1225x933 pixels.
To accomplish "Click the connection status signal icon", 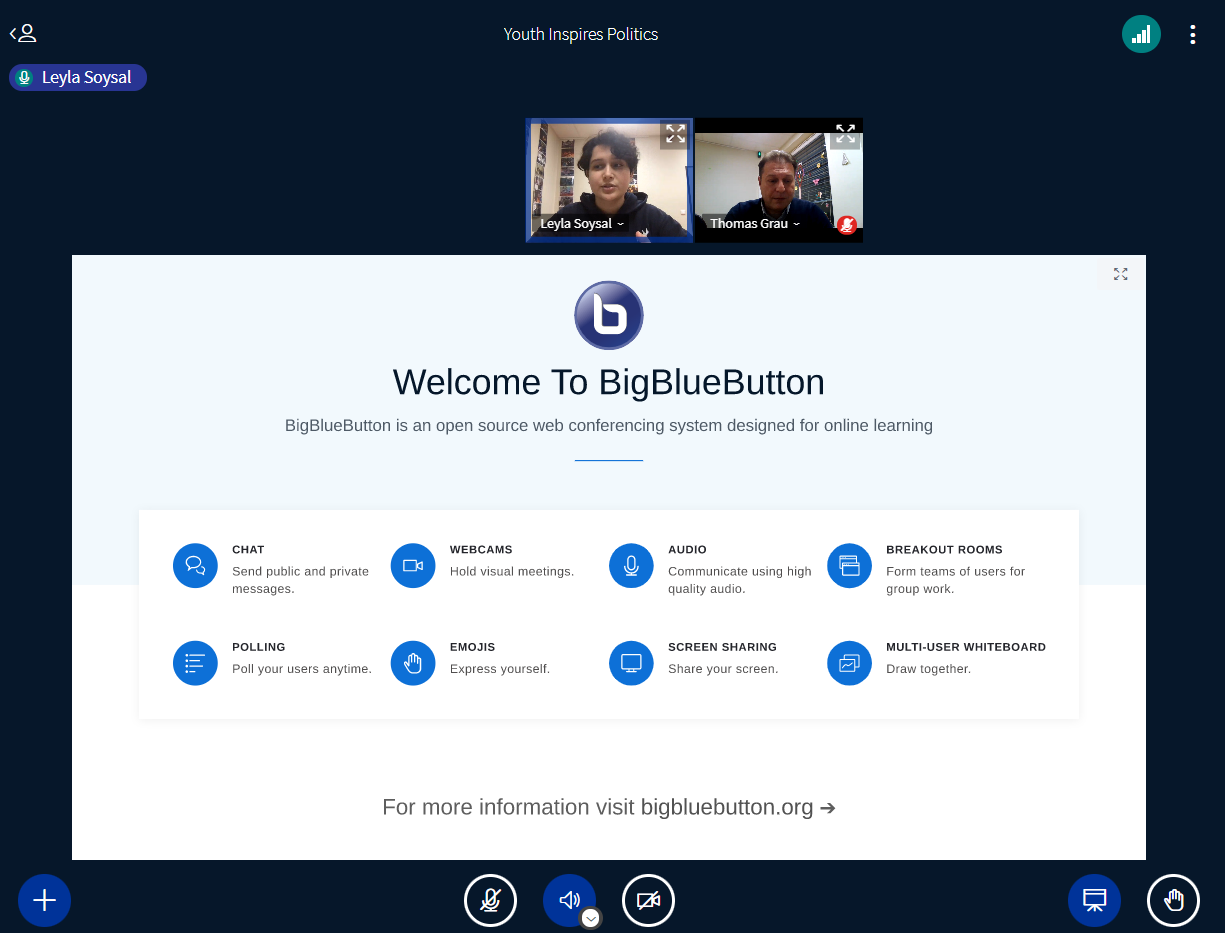I will pos(1141,34).
